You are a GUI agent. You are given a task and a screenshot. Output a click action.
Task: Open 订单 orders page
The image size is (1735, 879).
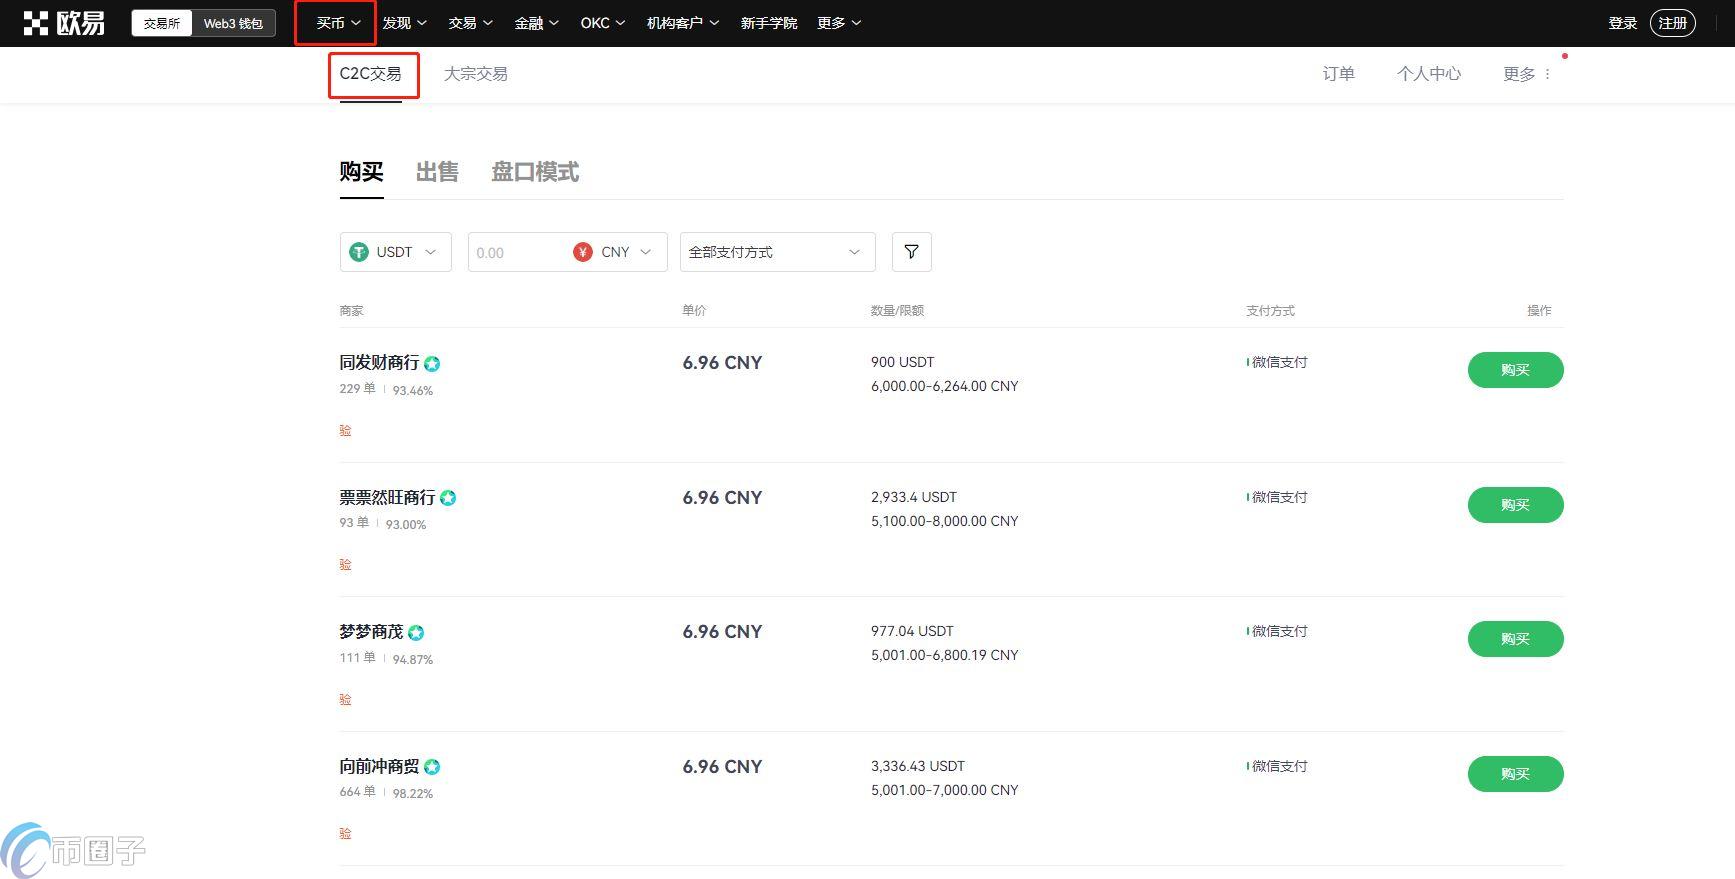click(x=1338, y=74)
